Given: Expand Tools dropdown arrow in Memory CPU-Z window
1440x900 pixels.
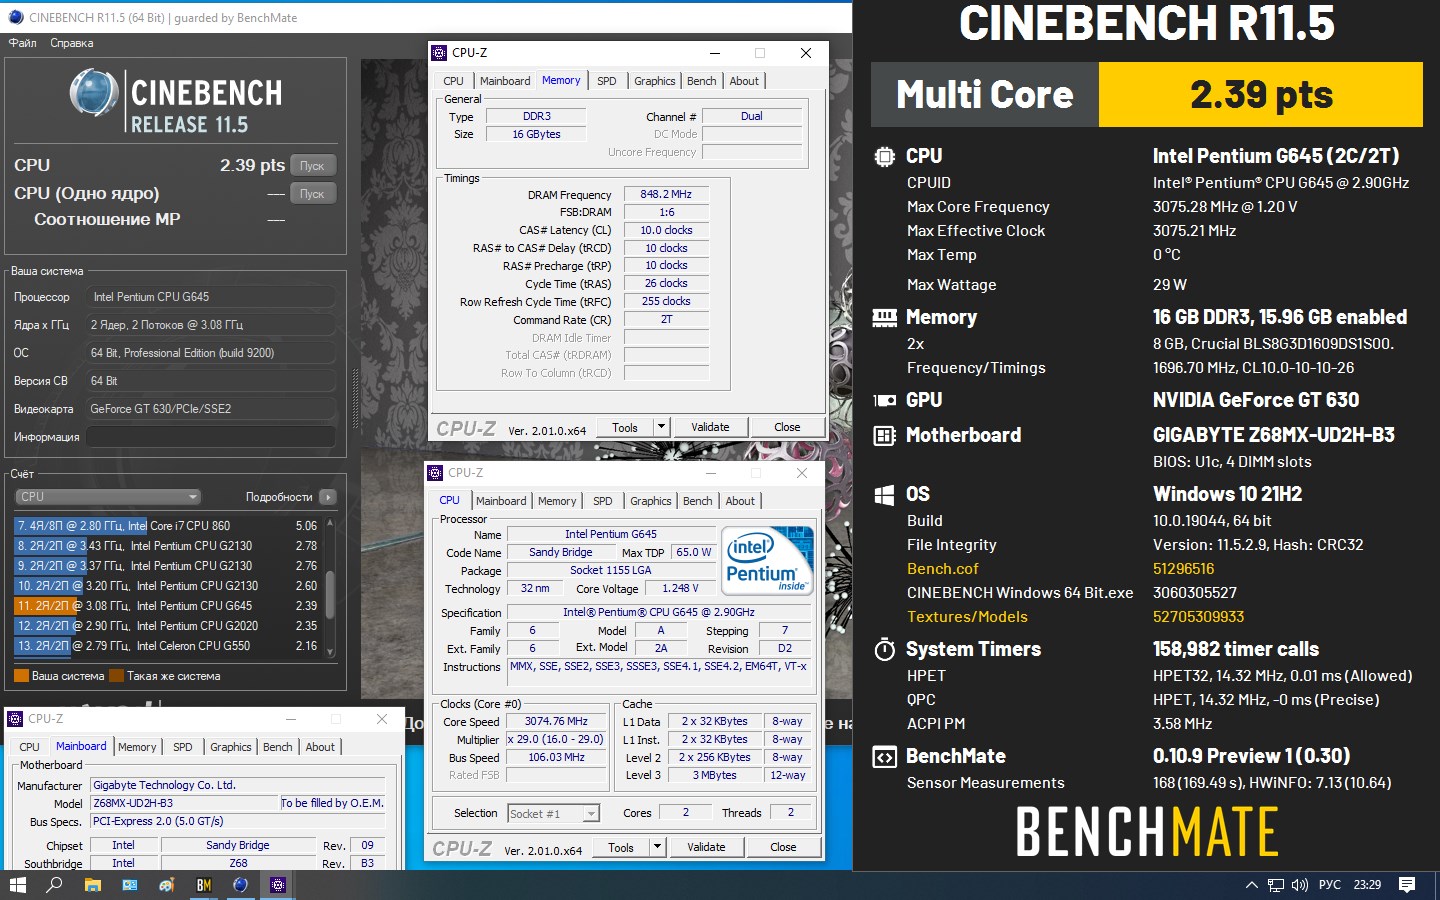Looking at the screenshot, I should pyautogui.click(x=661, y=427).
